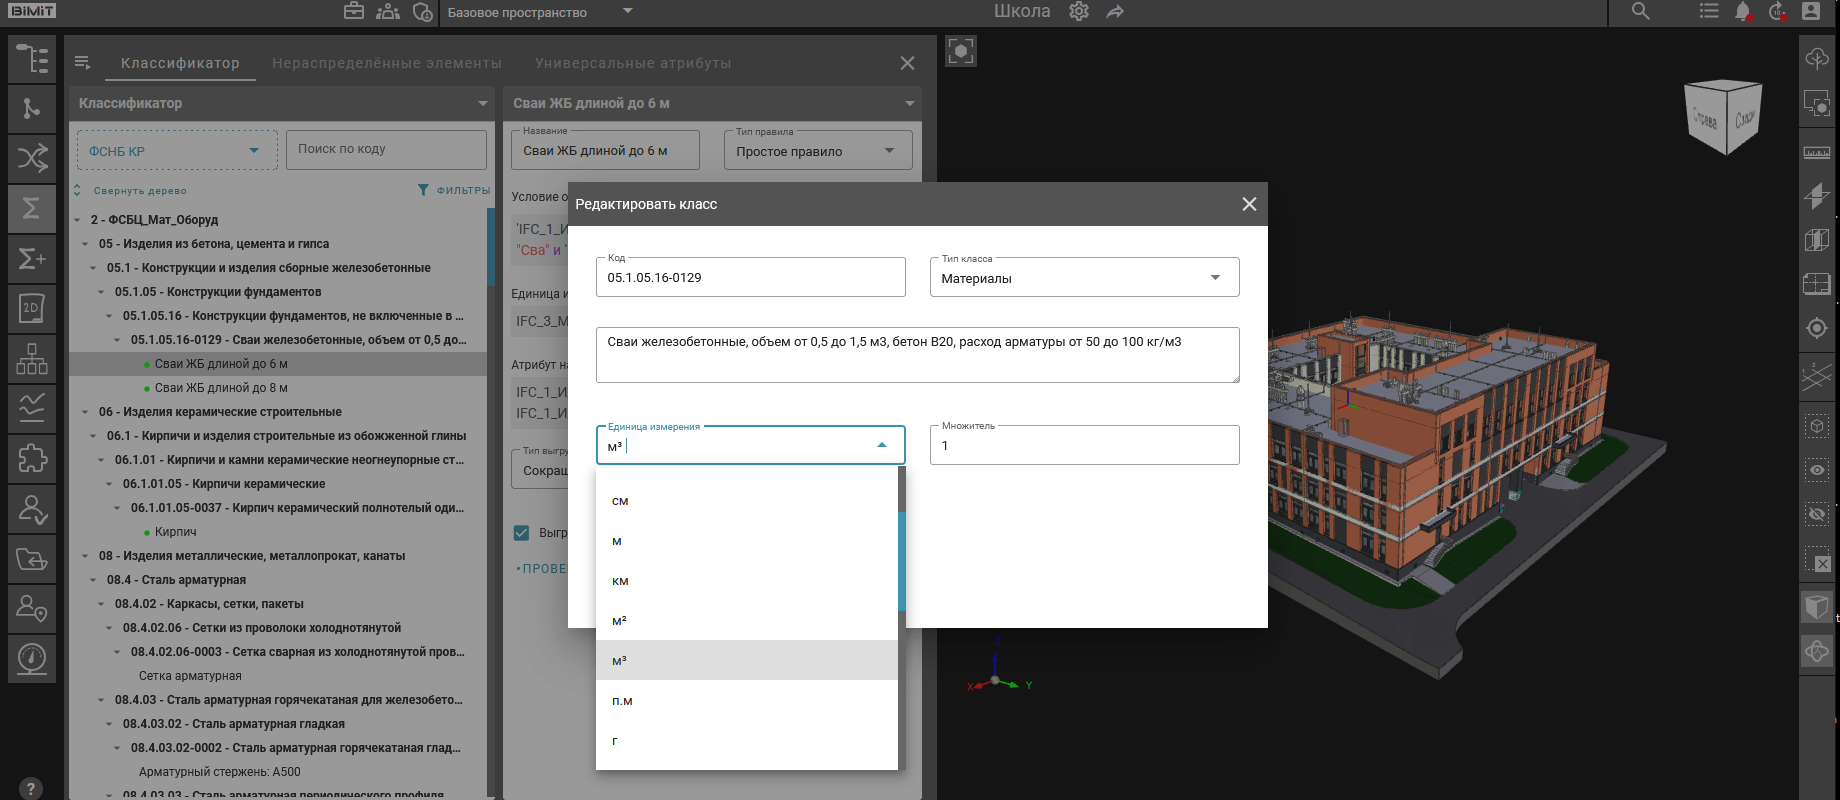1840x800 pixels.
Task: Switch to Нераспределённые элементы tab
Action: [387, 63]
